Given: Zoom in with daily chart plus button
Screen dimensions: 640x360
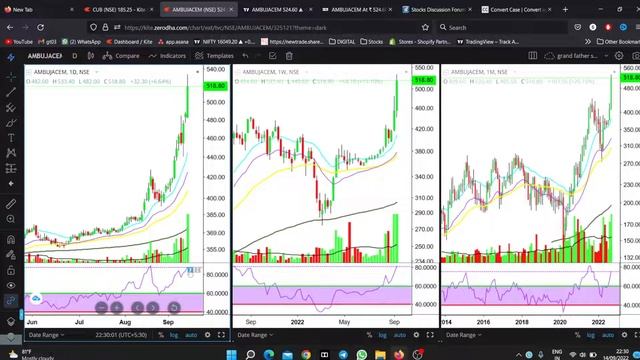Looking at the screenshot, I should [x=117, y=308].
